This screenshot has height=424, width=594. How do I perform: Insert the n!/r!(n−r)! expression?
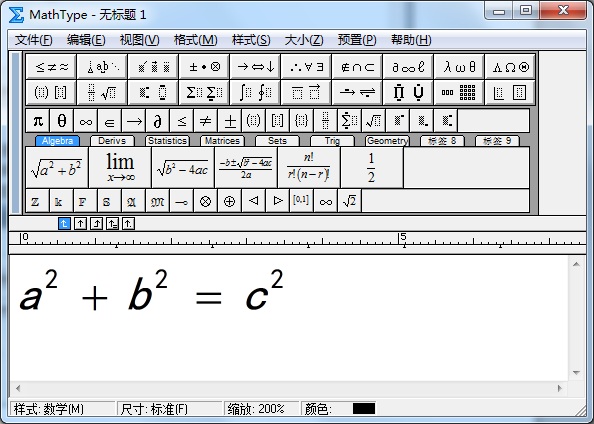click(x=309, y=167)
